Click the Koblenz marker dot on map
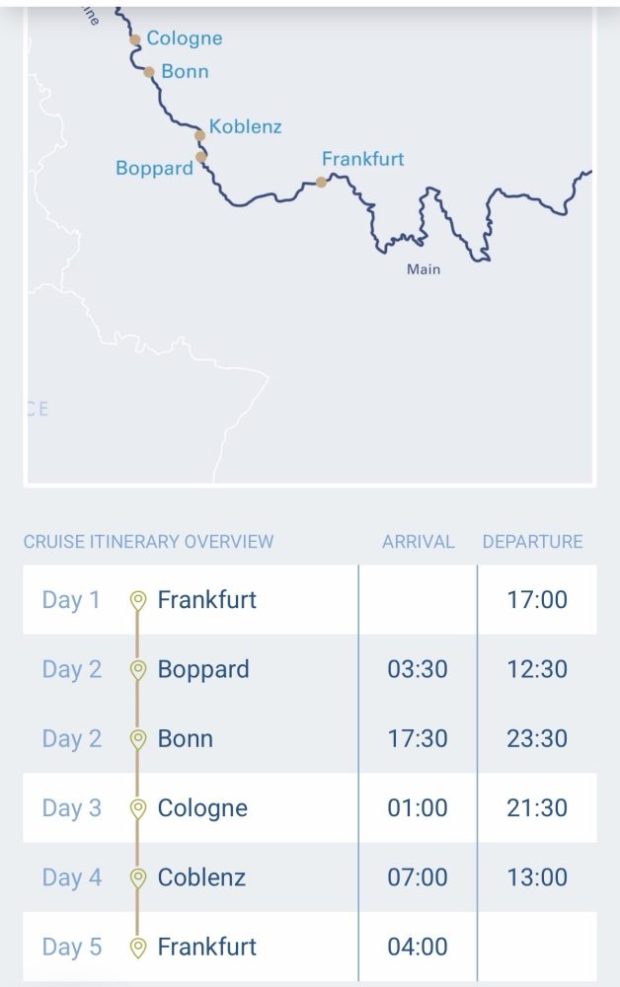The image size is (620, 987). tap(200, 135)
